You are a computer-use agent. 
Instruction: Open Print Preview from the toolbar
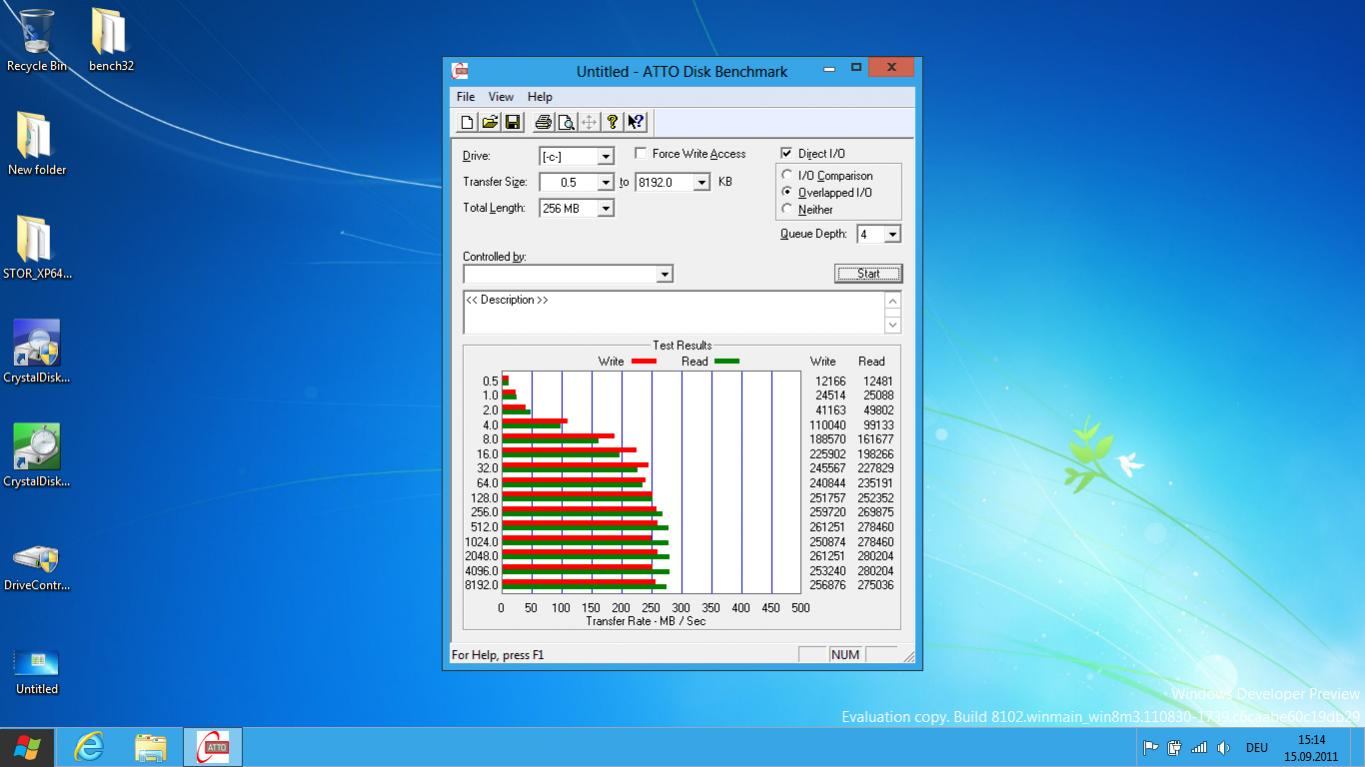pyautogui.click(x=566, y=122)
